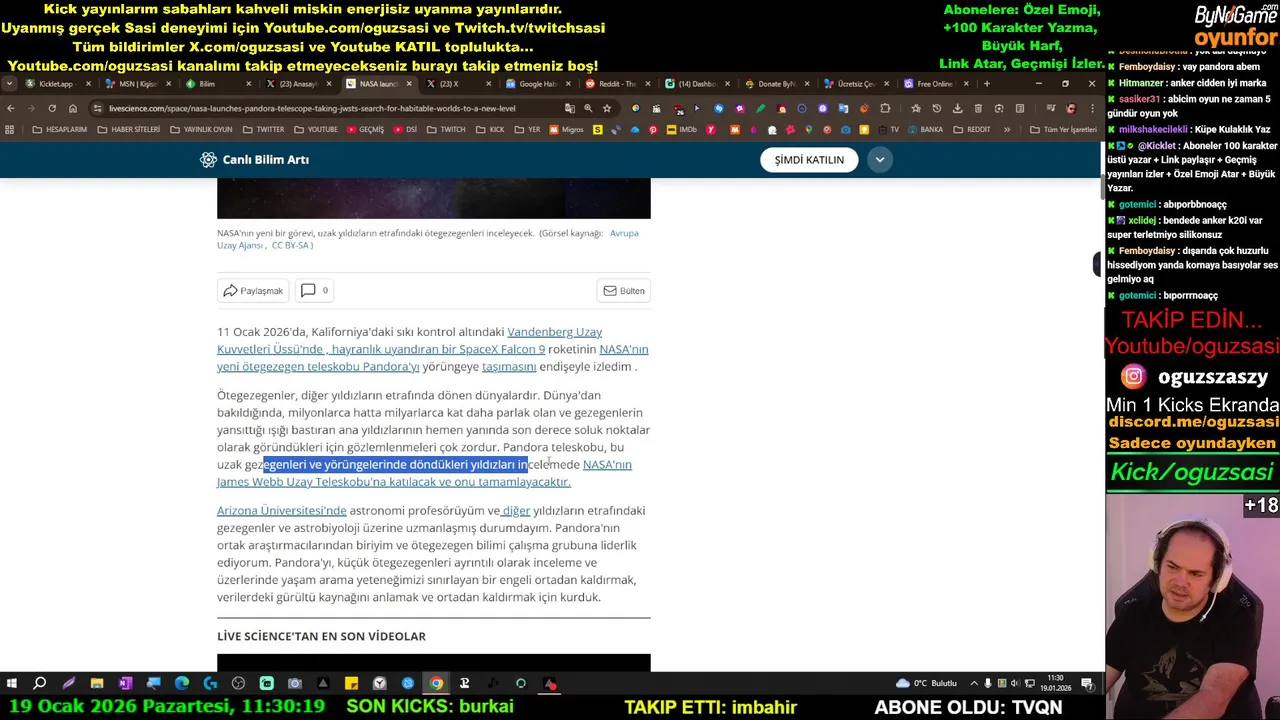The height and width of the screenshot is (720, 1280).
Task: Open a new tab with plus button
Action: click(987, 84)
